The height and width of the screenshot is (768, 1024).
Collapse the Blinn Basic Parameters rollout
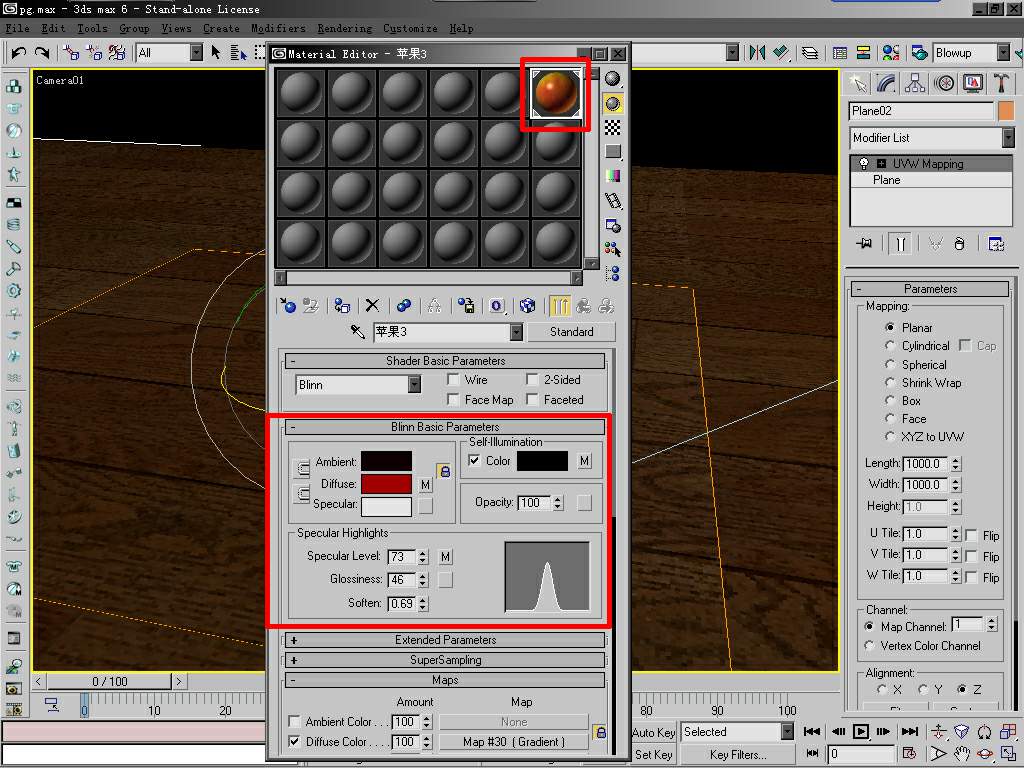[x=445, y=427]
